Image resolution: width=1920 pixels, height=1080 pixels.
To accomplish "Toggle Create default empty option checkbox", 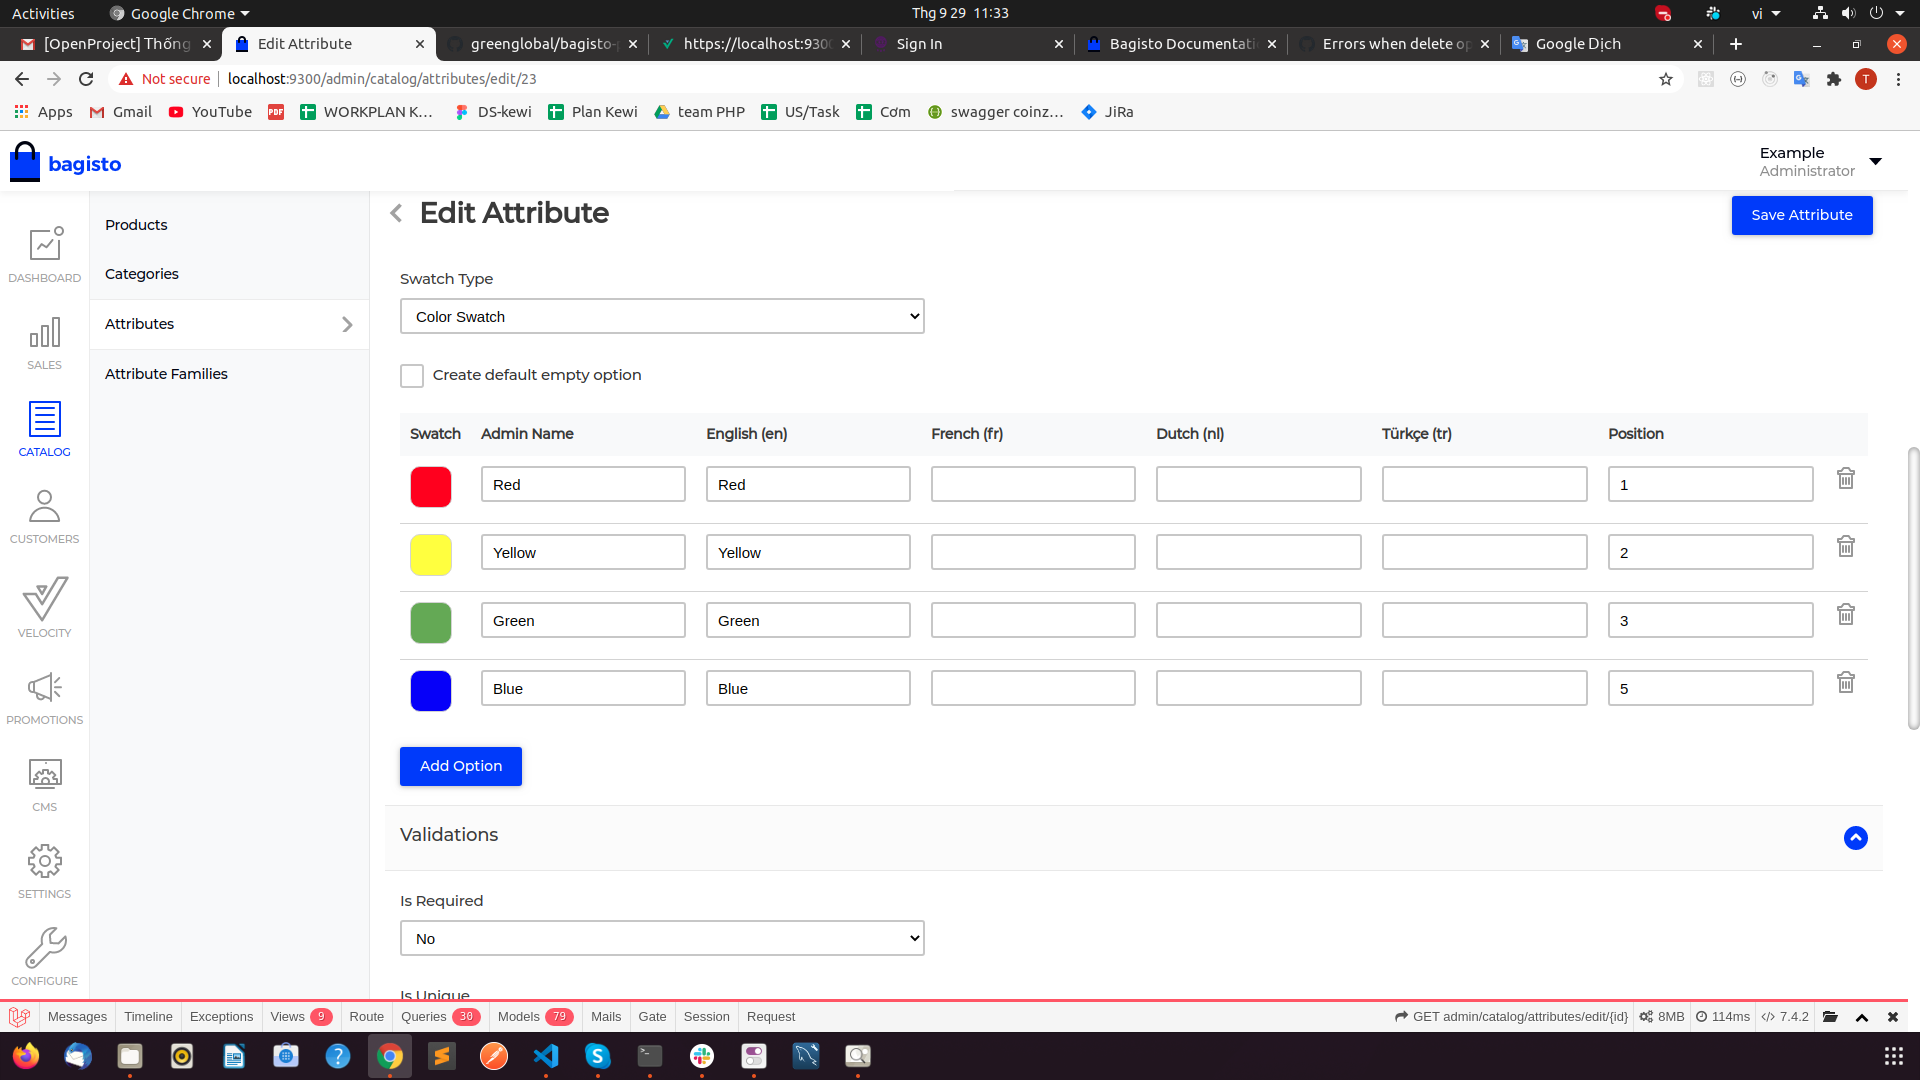I will pos(412,376).
